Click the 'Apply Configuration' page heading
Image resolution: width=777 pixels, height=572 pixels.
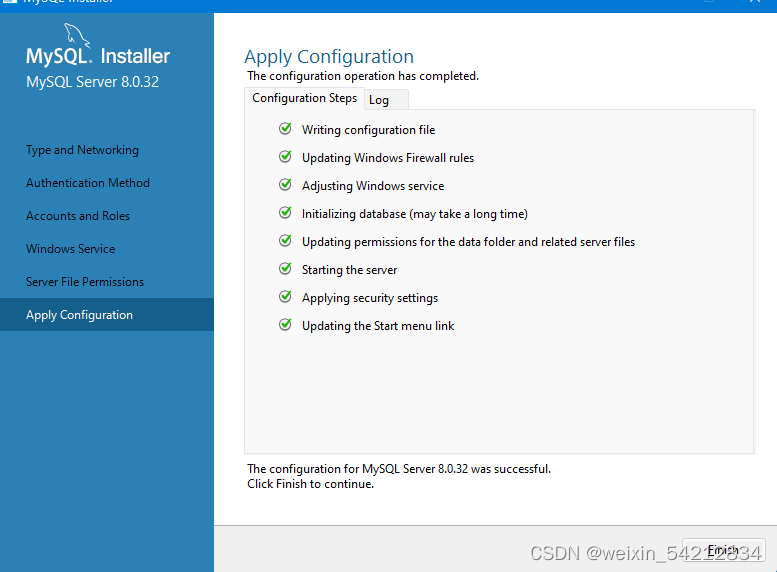[329, 57]
